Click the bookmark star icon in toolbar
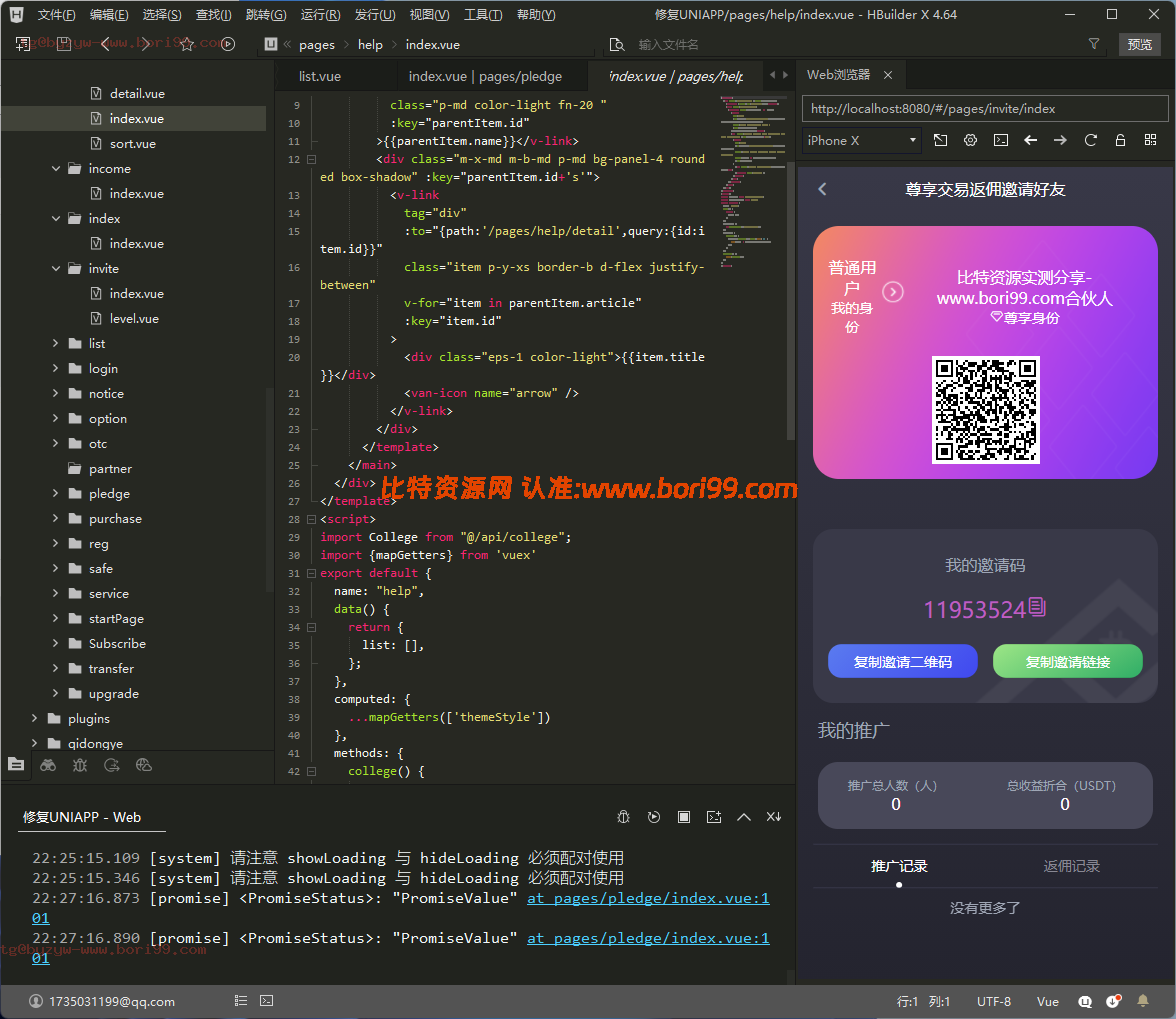This screenshot has width=1176, height=1019. 187,44
